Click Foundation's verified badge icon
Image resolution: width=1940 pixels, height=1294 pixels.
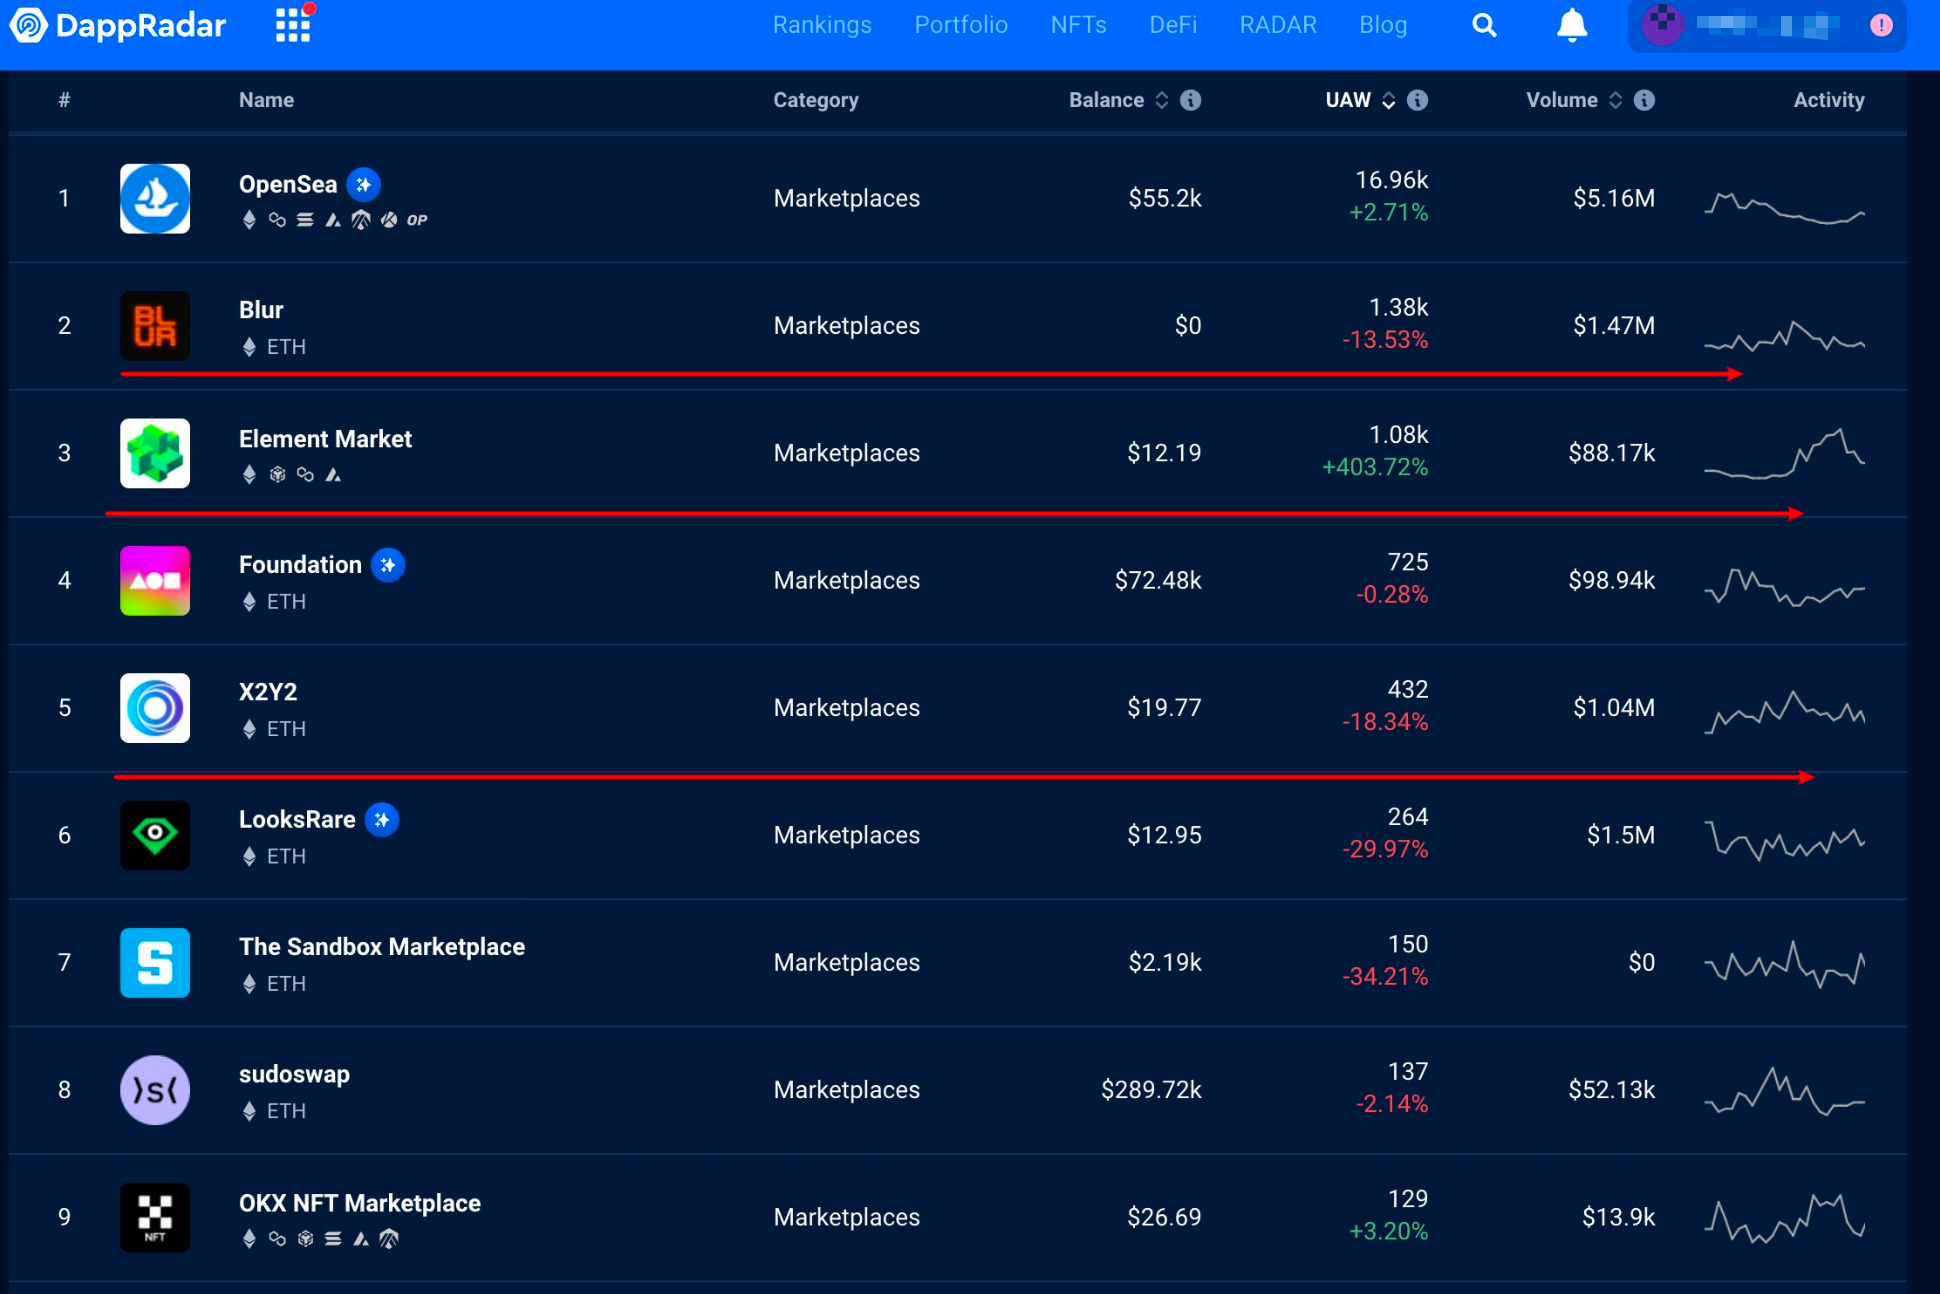(x=388, y=565)
